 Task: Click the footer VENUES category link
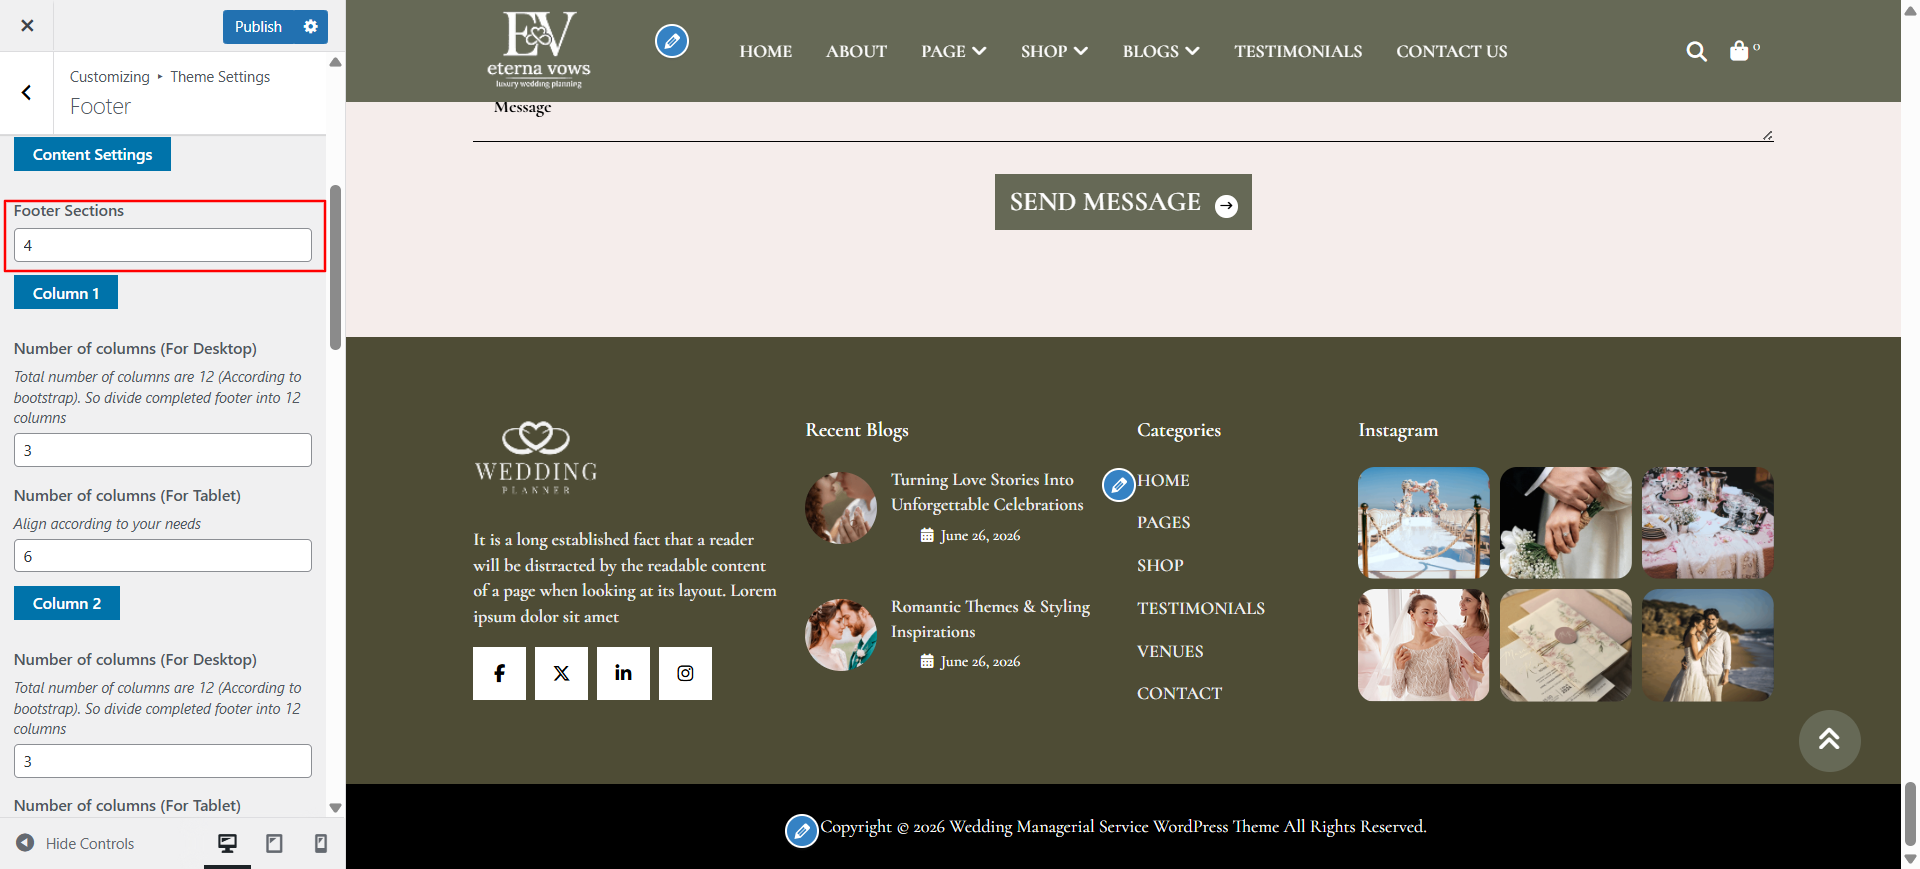point(1170,651)
